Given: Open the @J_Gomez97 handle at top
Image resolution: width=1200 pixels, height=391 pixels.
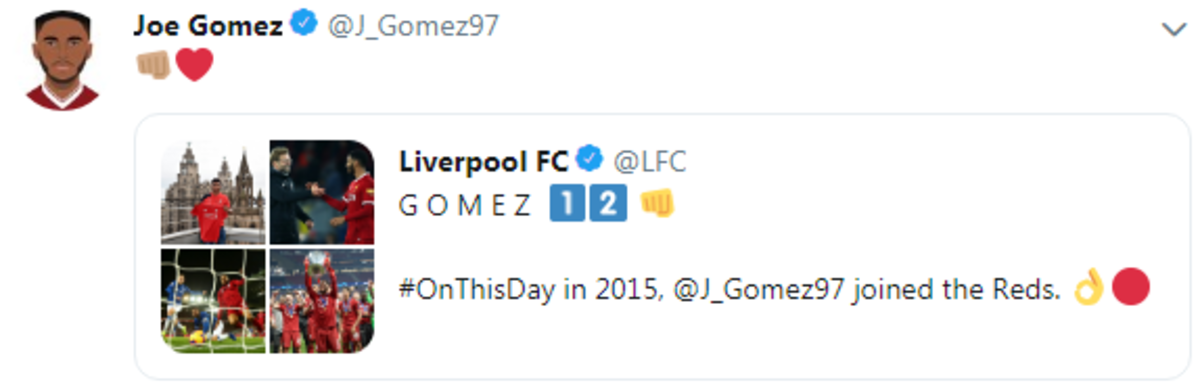Looking at the screenshot, I should (412, 27).
